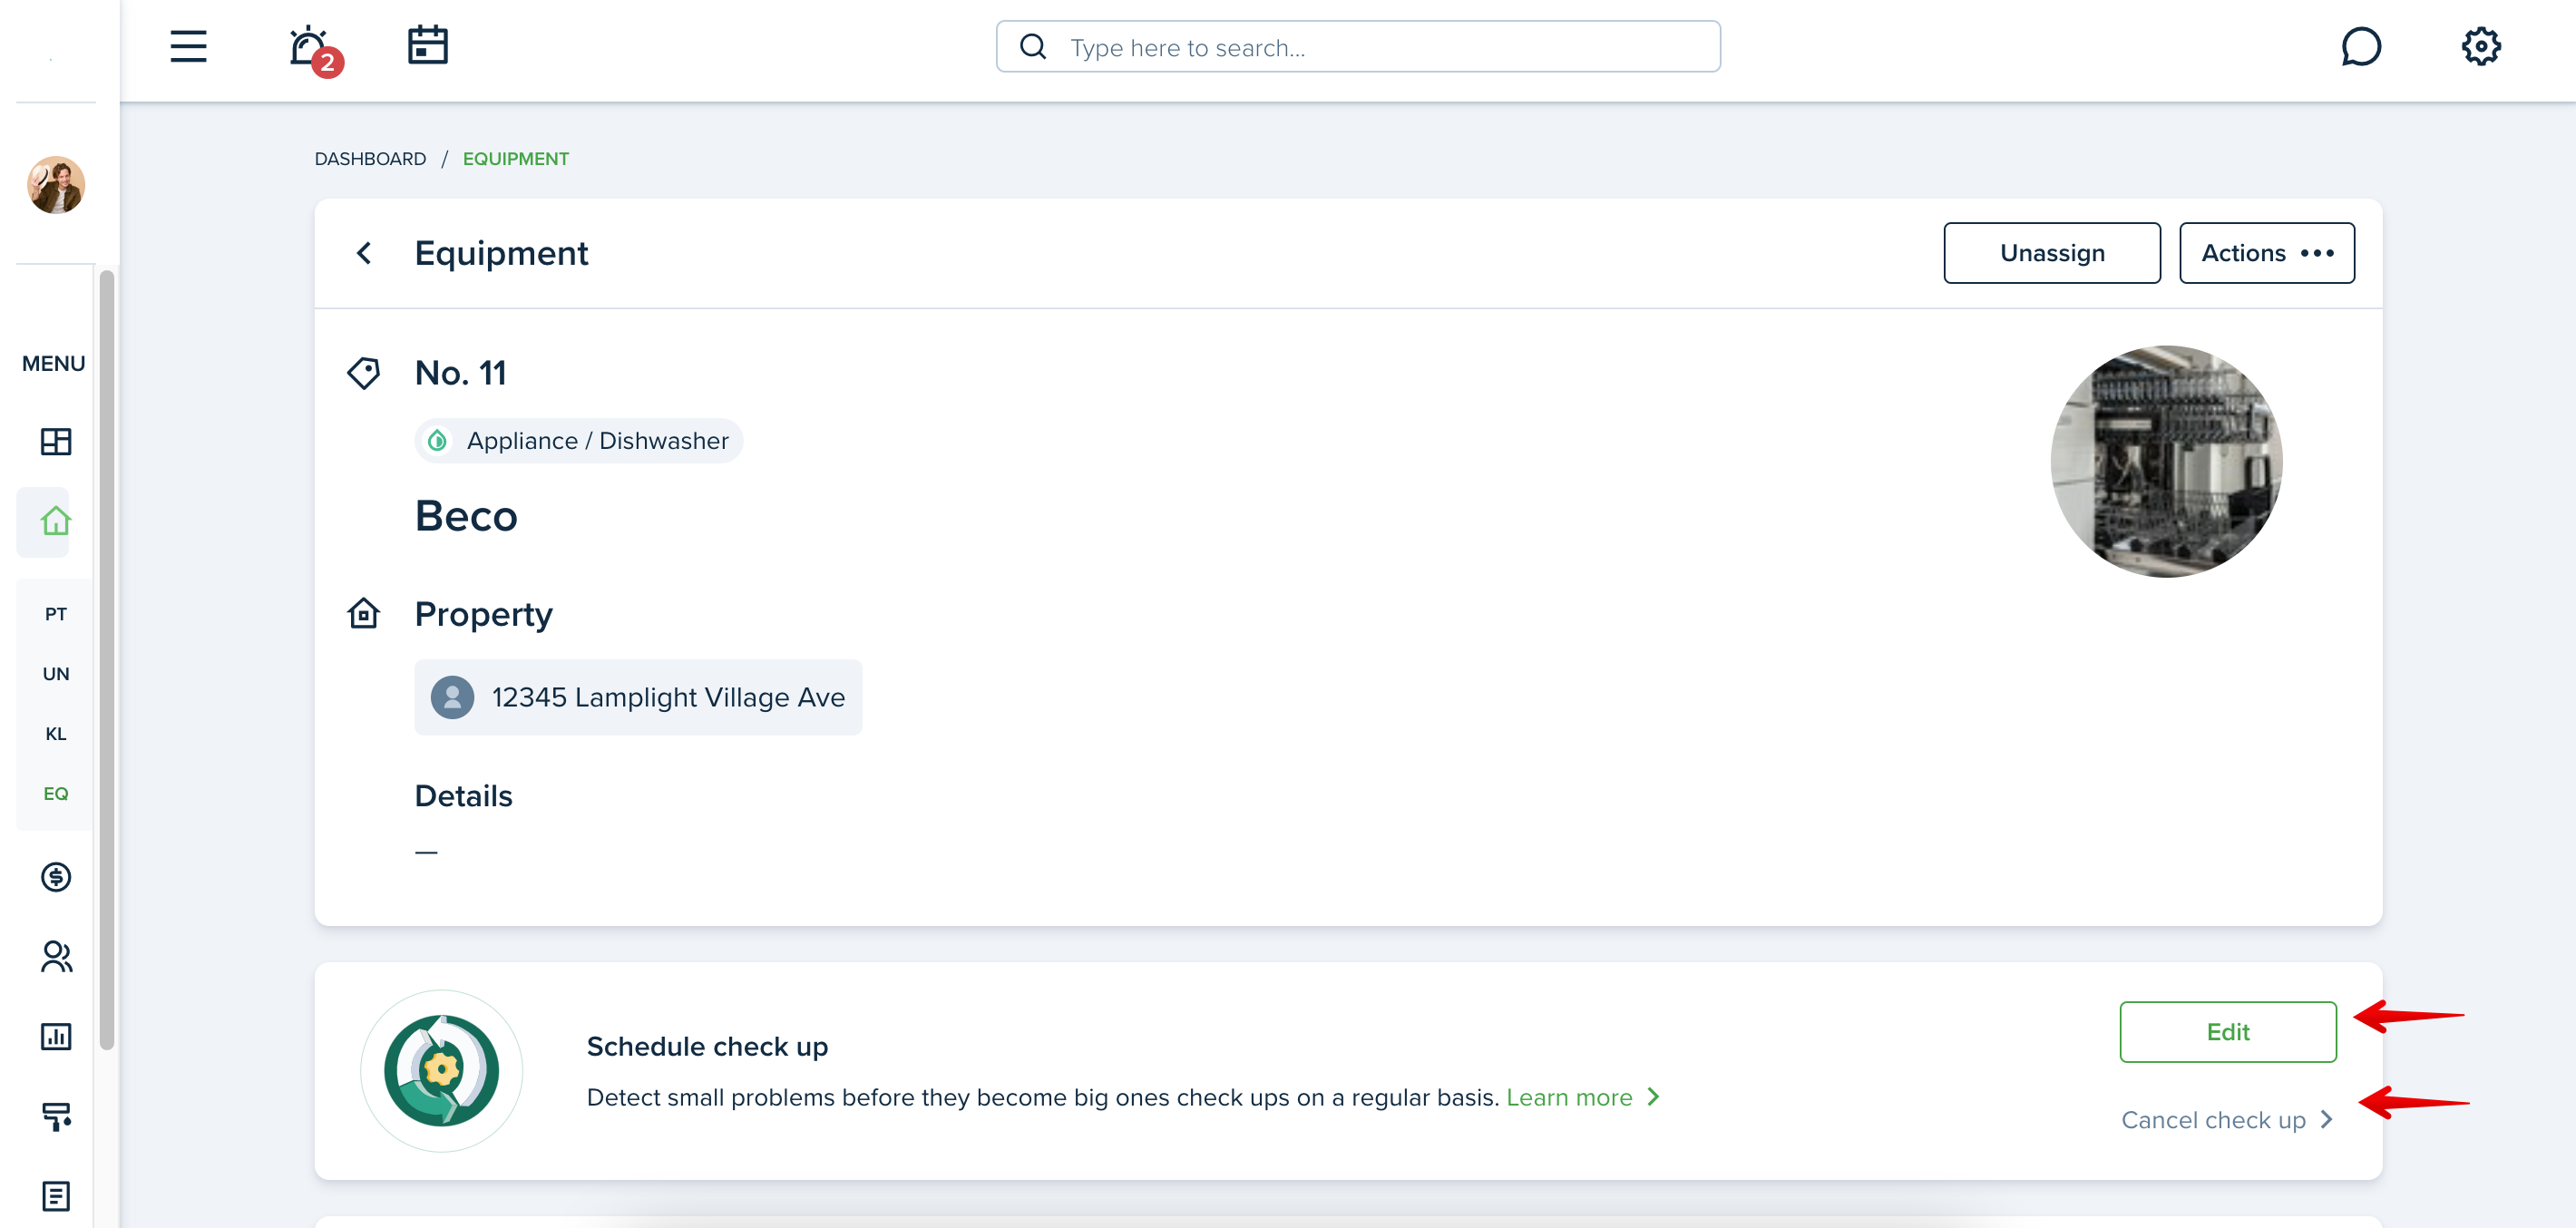The image size is (2576, 1228).
Task: Click the Details heading
Action: tap(464, 796)
